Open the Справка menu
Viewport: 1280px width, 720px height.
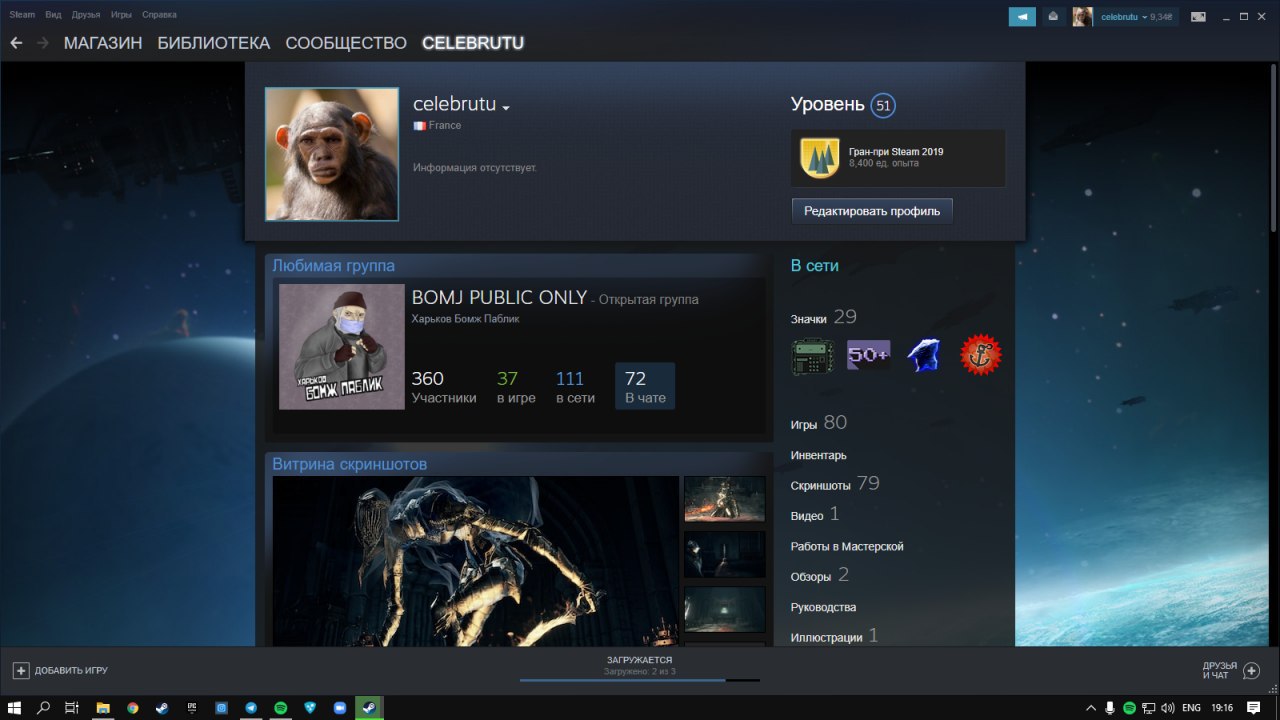point(159,15)
